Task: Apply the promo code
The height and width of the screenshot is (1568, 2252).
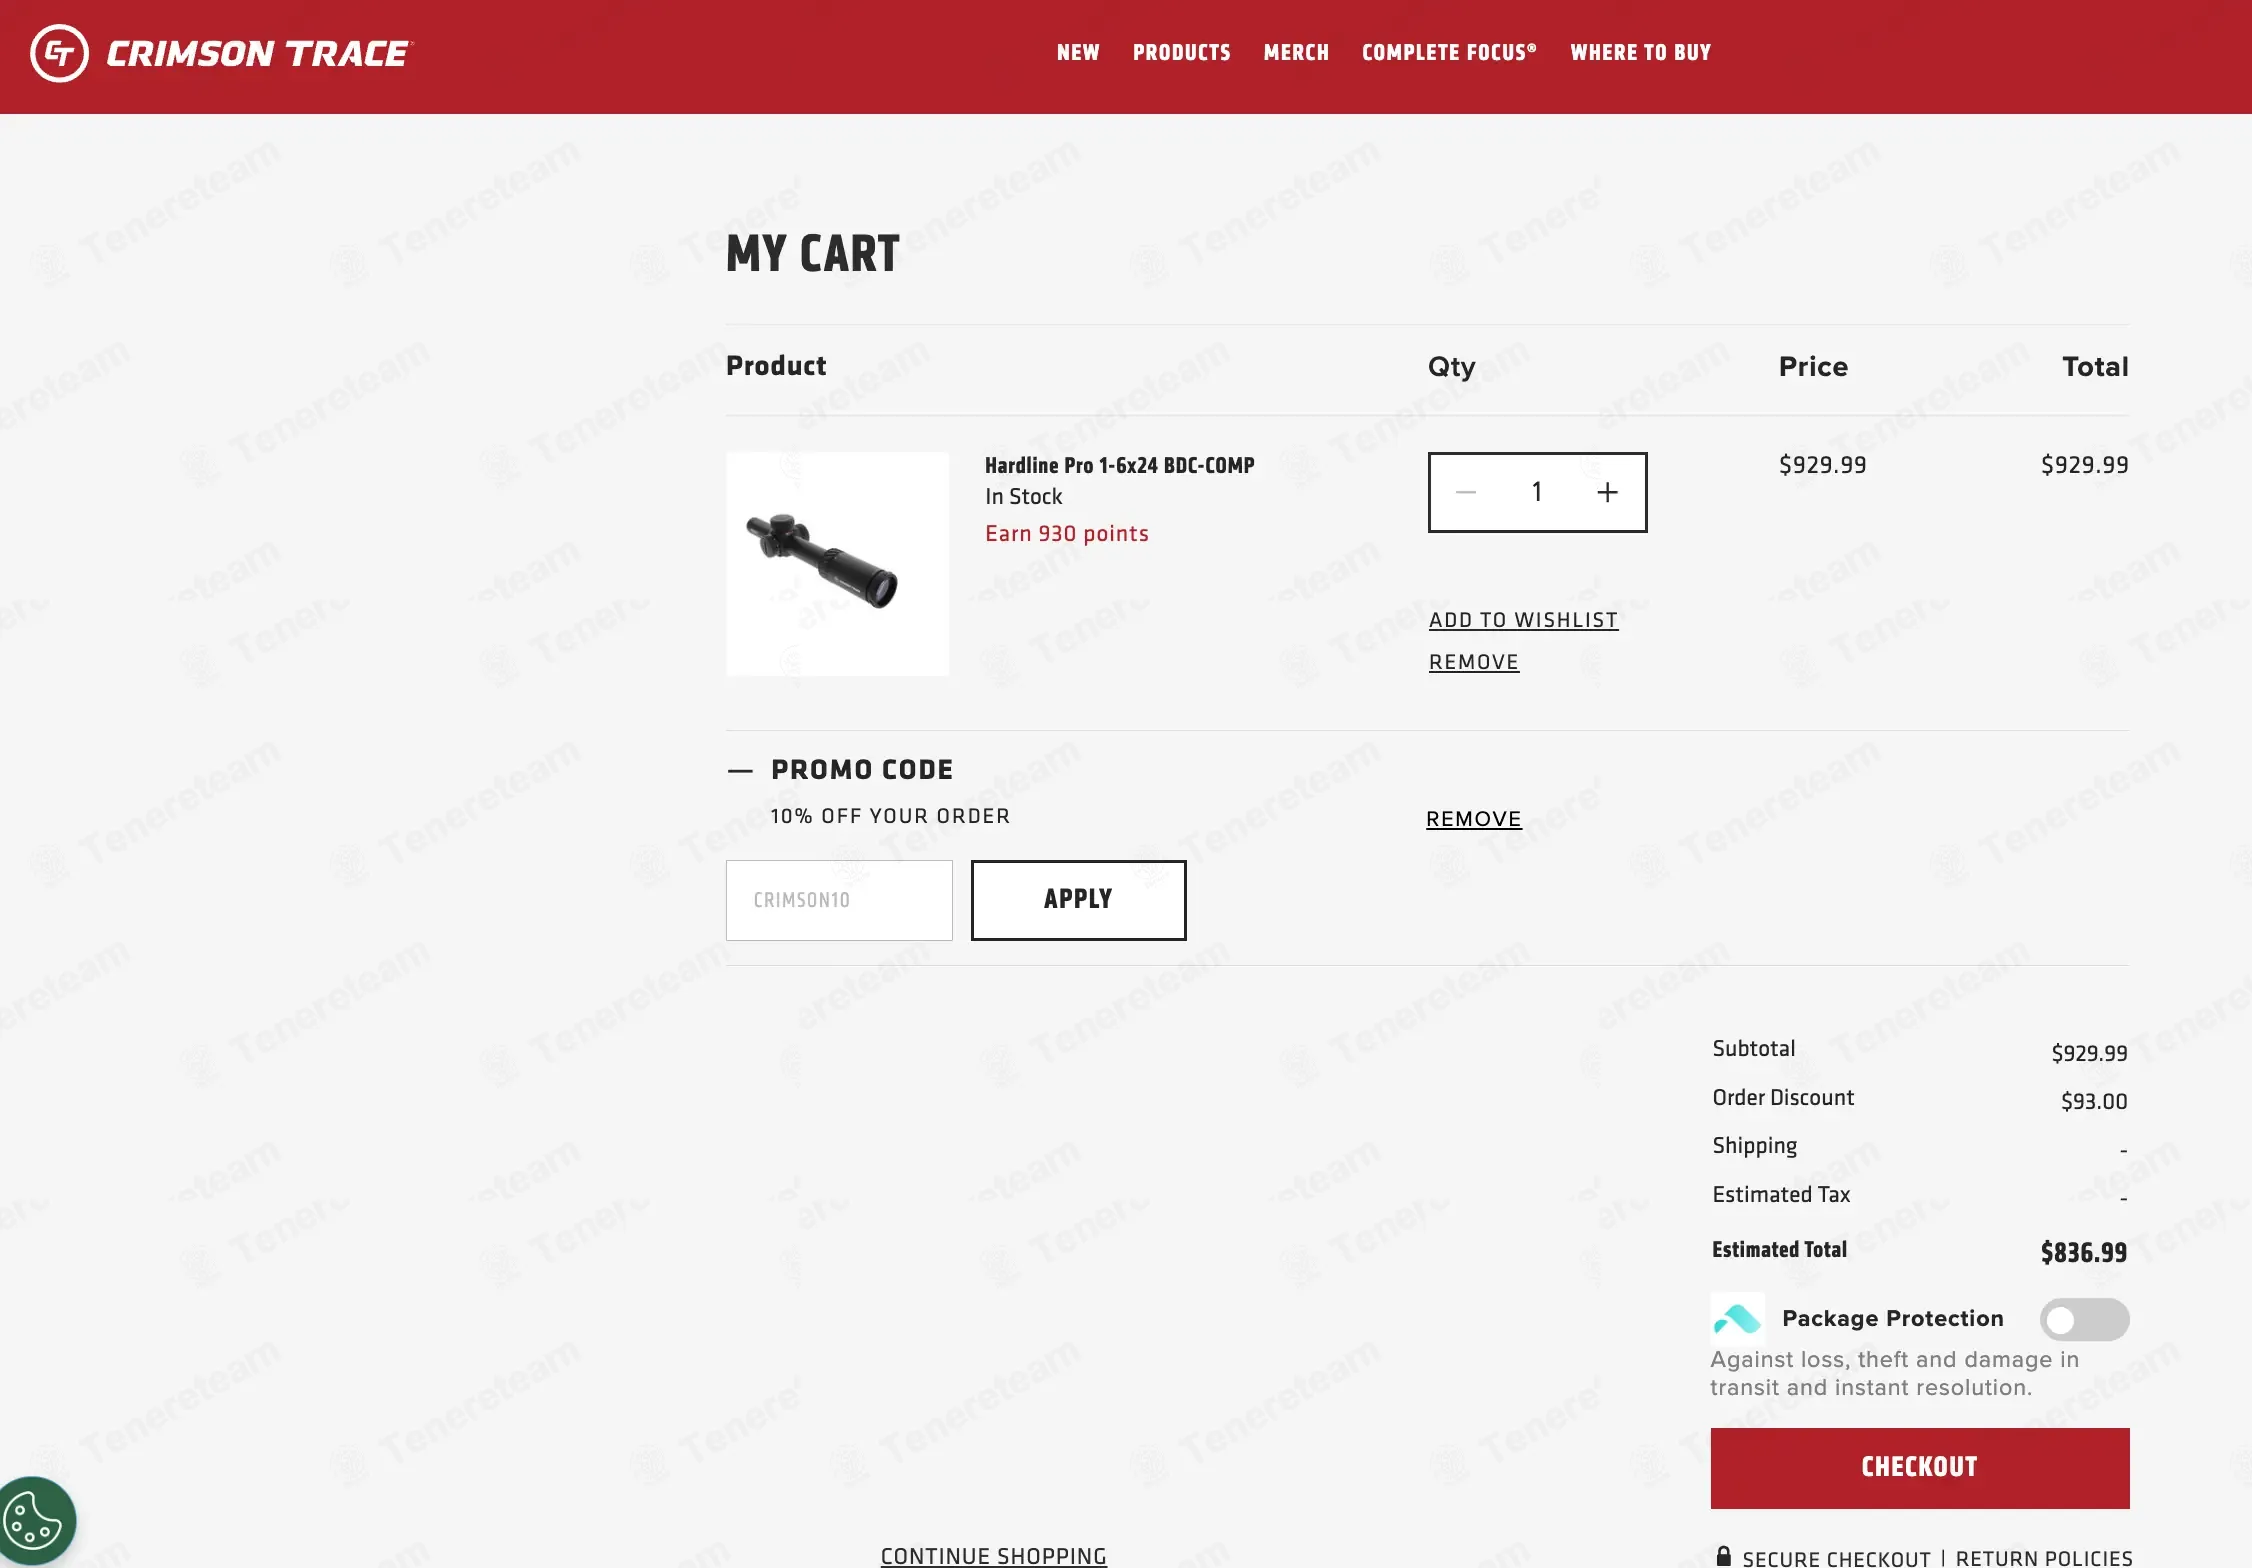Action: (1078, 900)
